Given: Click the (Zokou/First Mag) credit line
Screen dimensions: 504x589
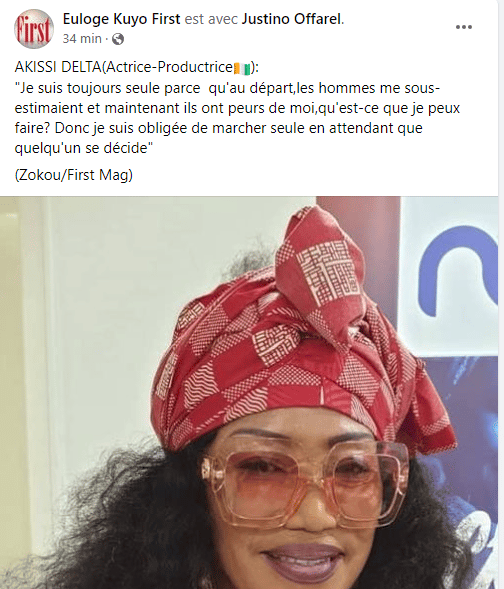Looking at the screenshot, I should click(x=74, y=175).
